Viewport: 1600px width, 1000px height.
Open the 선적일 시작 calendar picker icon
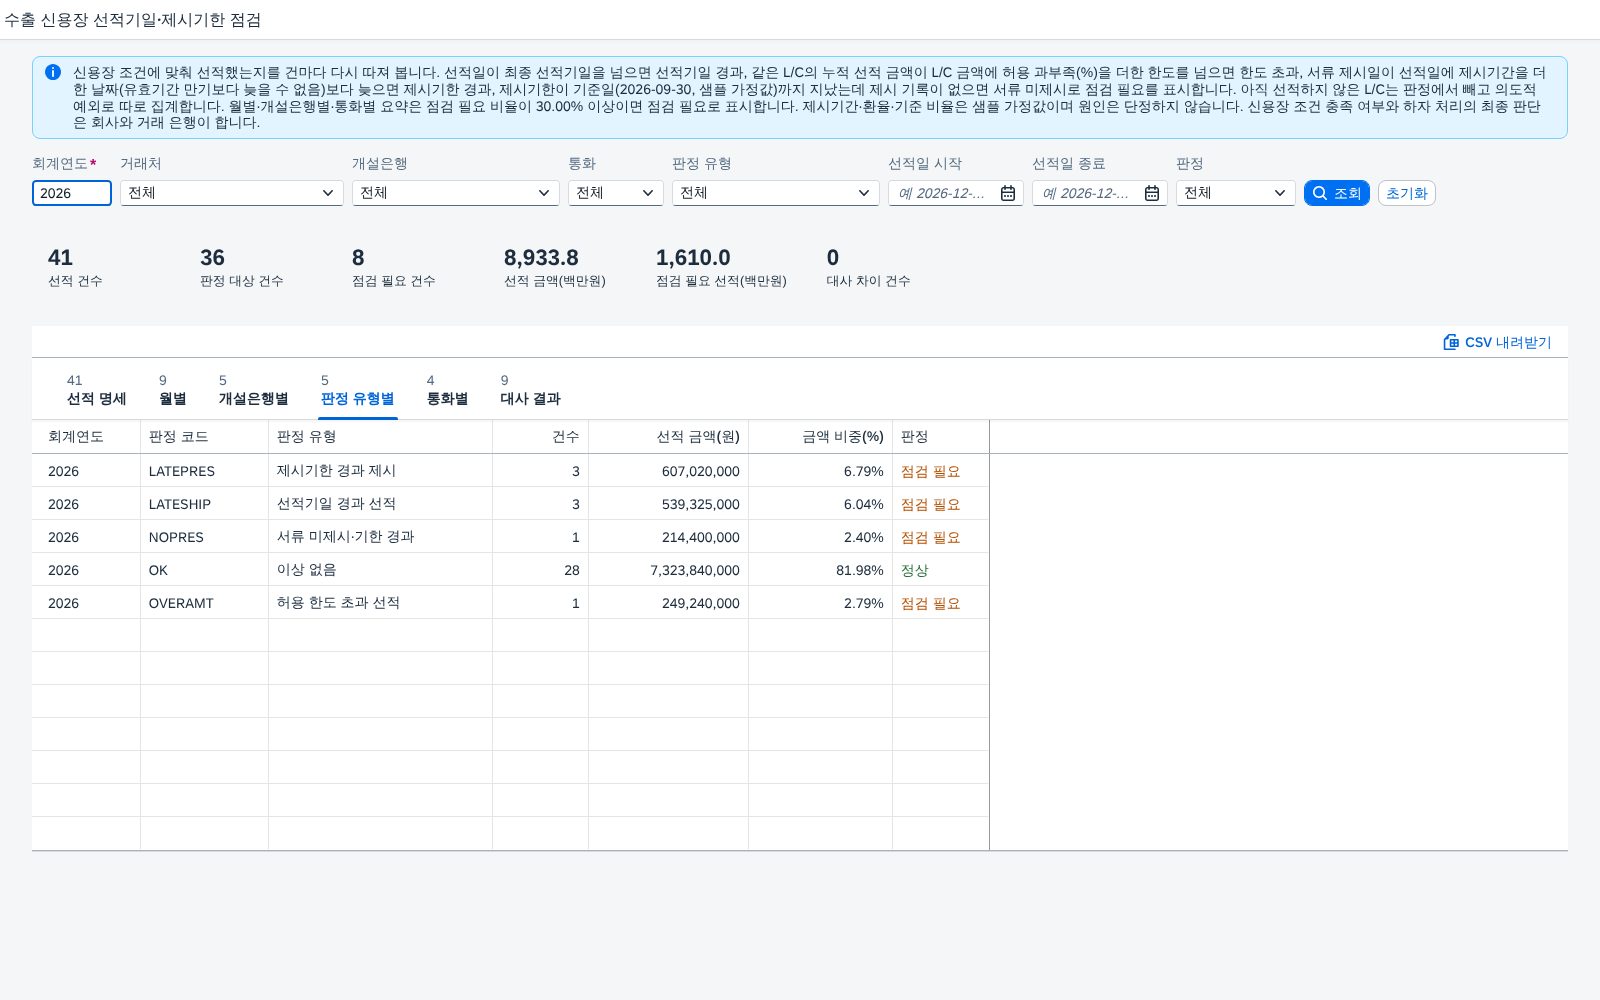(1008, 193)
